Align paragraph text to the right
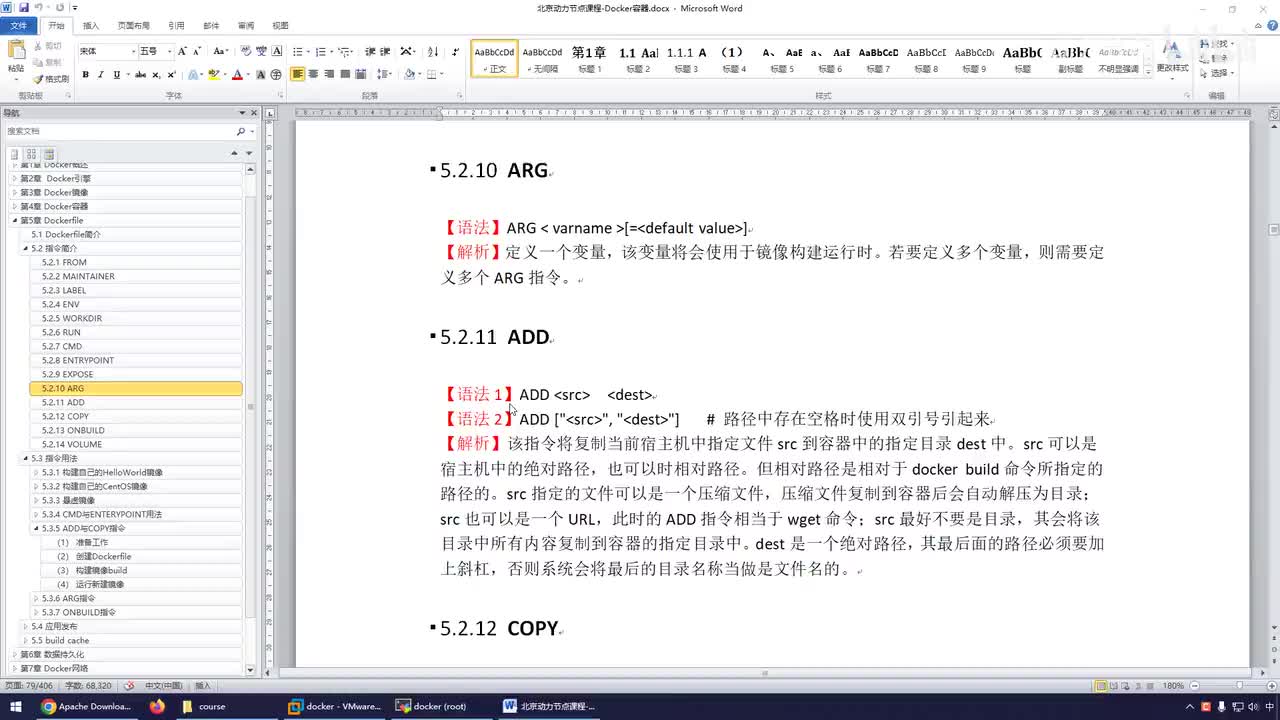 (330, 74)
